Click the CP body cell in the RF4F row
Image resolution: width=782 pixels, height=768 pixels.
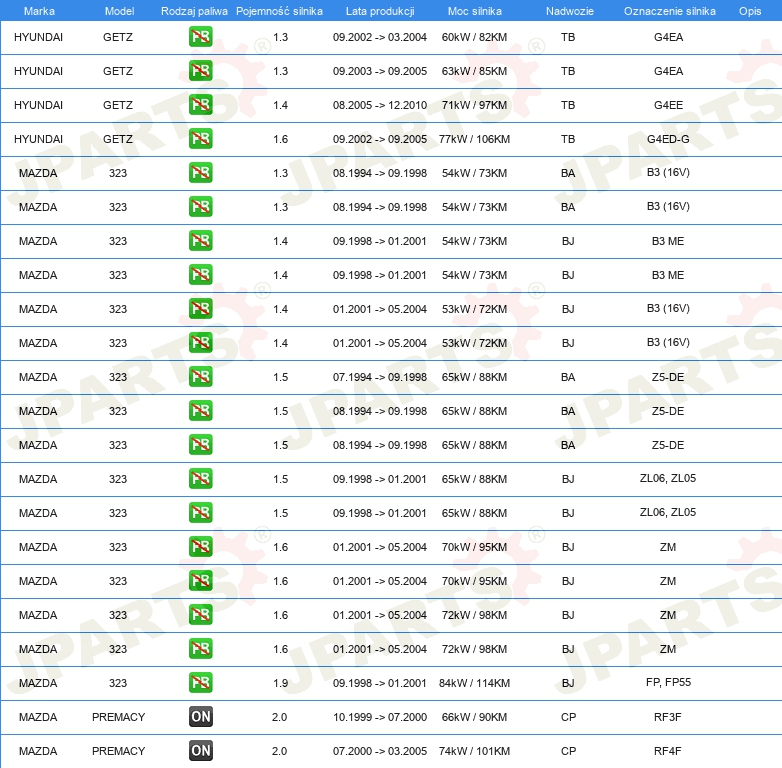click(568, 751)
